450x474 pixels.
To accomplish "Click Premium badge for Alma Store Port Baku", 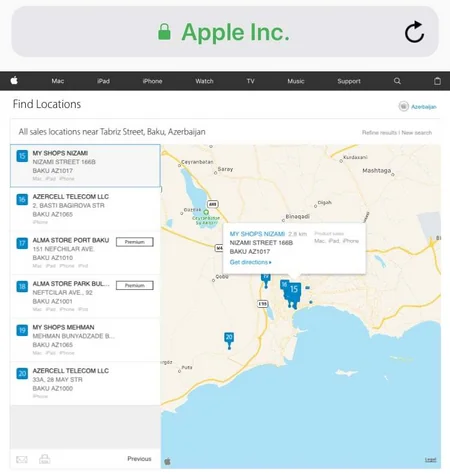I will (x=135, y=242).
